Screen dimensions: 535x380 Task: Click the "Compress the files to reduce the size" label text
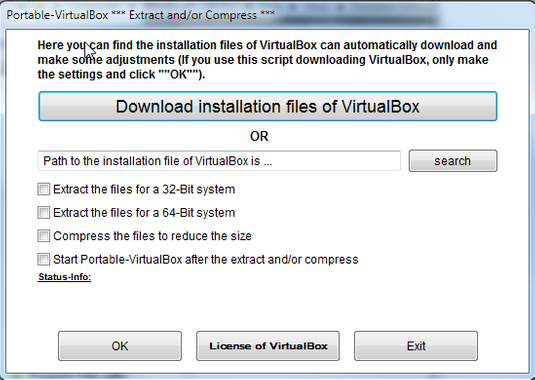pyautogui.click(x=152, y=236)
